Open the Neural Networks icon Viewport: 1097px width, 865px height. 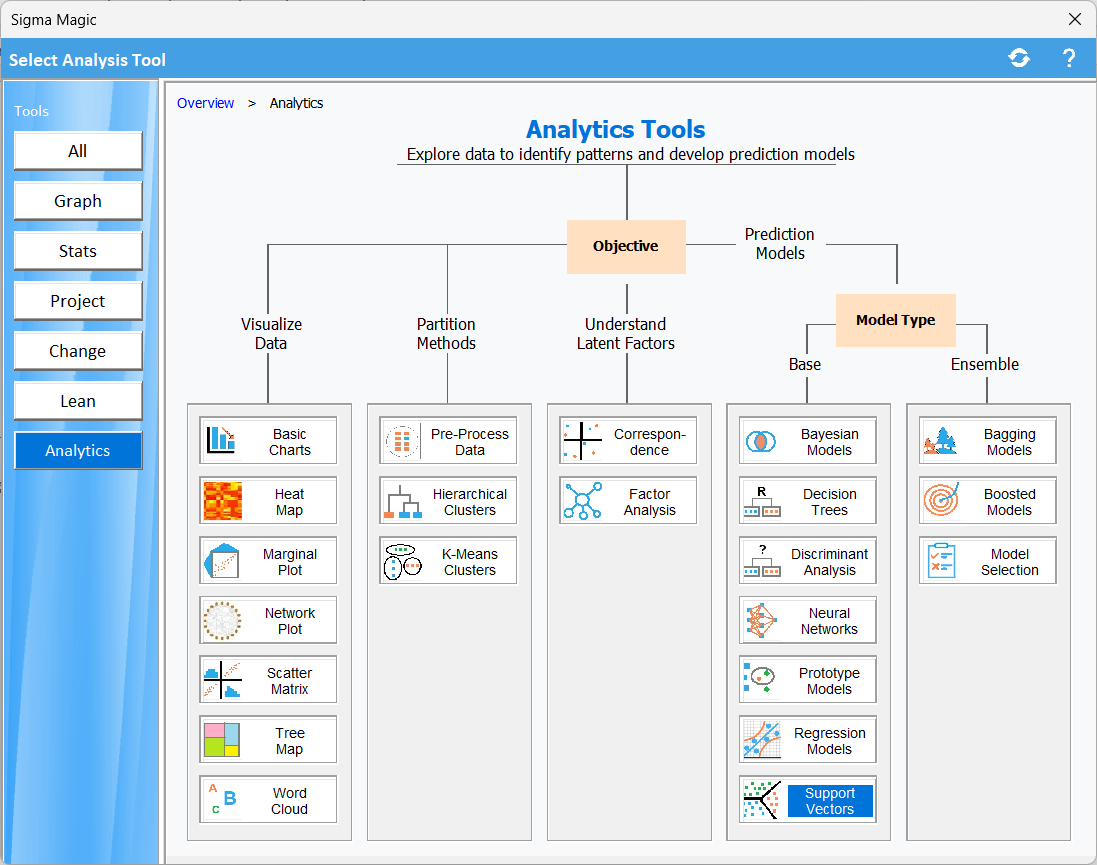click(x=762, y=621)
